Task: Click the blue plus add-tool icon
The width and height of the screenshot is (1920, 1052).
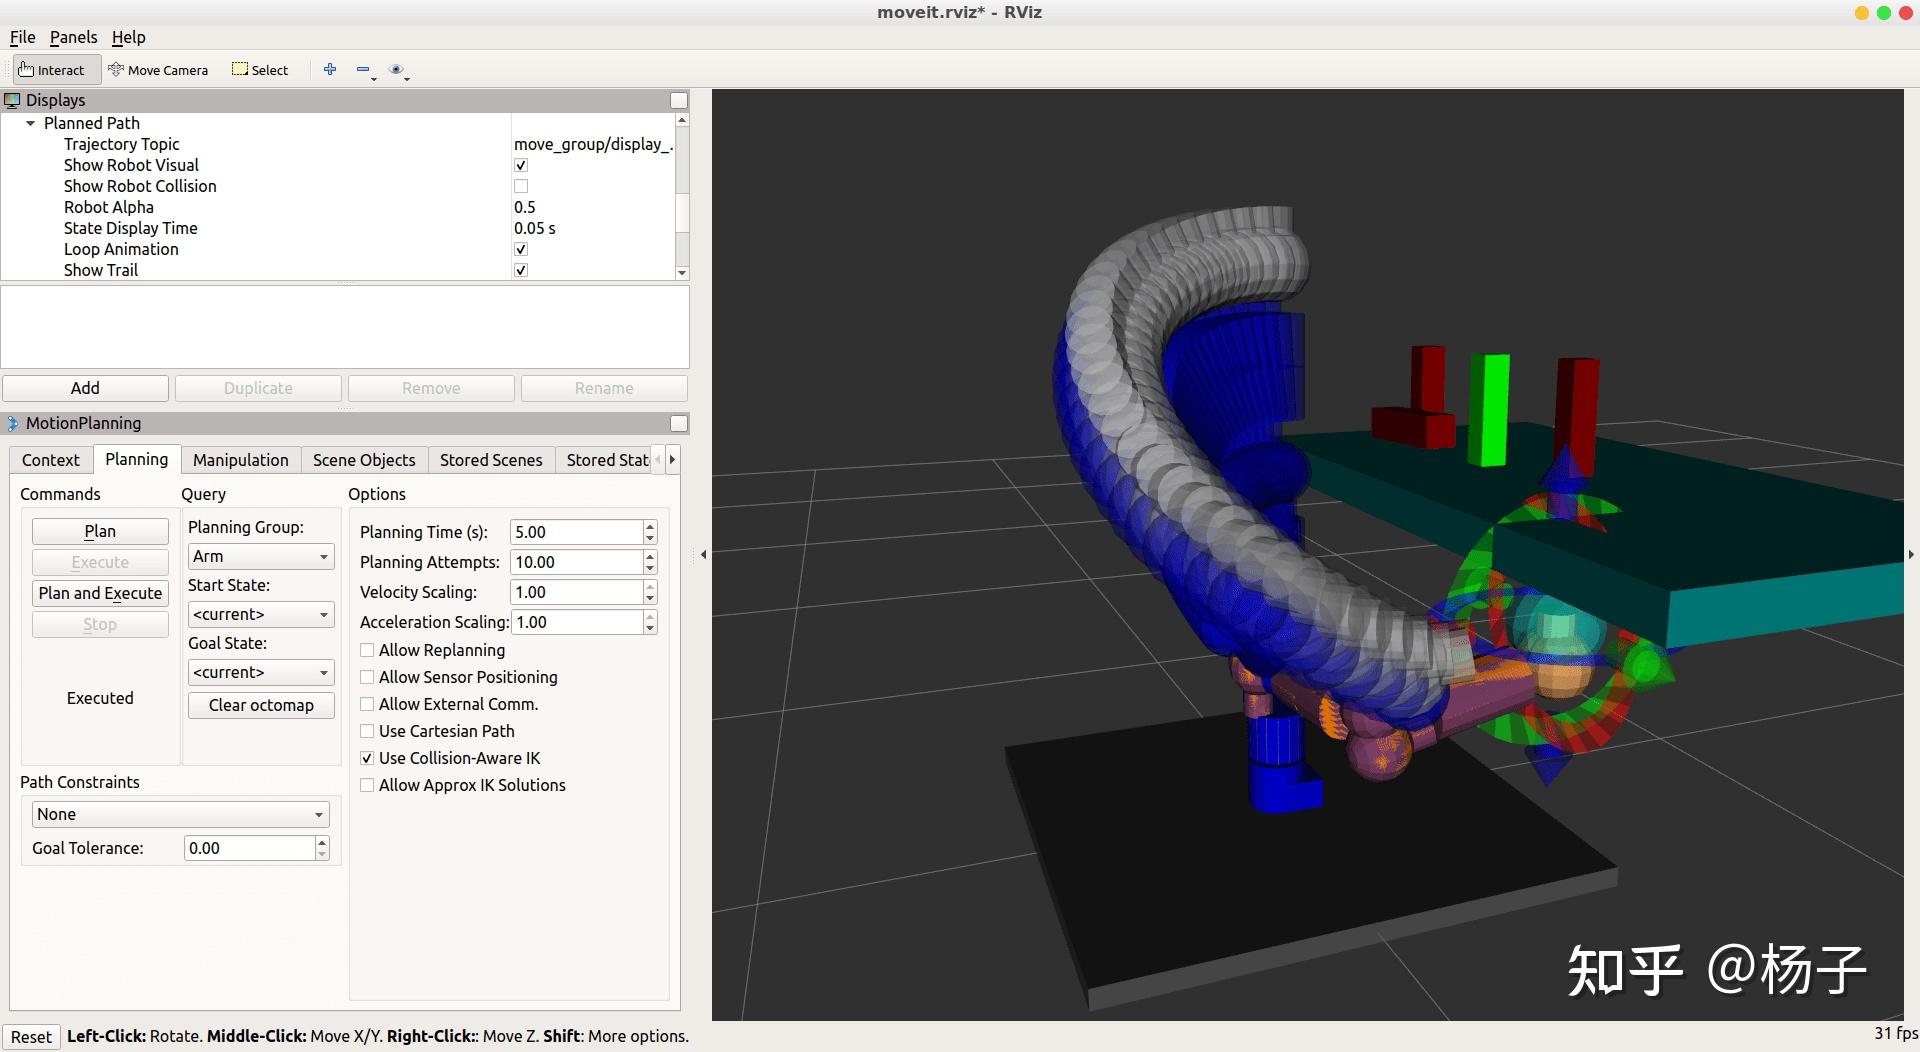Action: point(330,69)
